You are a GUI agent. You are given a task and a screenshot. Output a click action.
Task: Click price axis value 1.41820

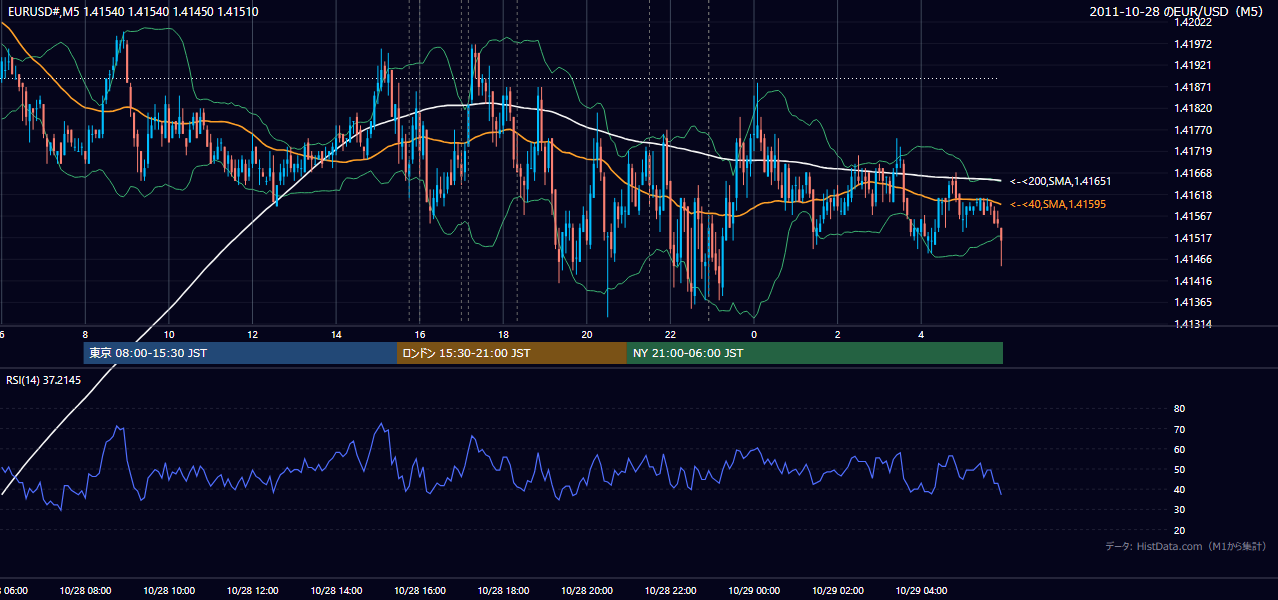pos(1194,108)
